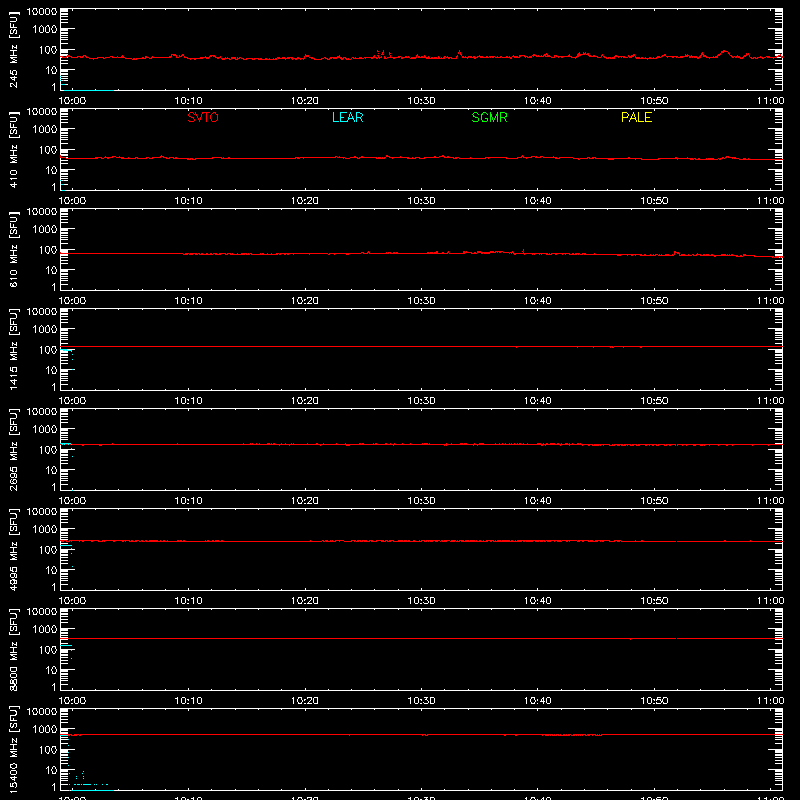Click 10:40 time label below 2695 MHz plot
Image resolution: width=800 pixels, height=800 pixels.
click(x=537, y=501)
